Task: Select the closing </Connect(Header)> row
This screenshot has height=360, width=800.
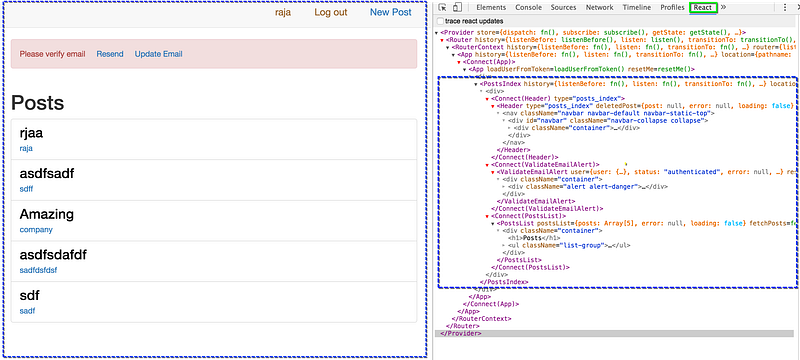Action: click(524, 158)
